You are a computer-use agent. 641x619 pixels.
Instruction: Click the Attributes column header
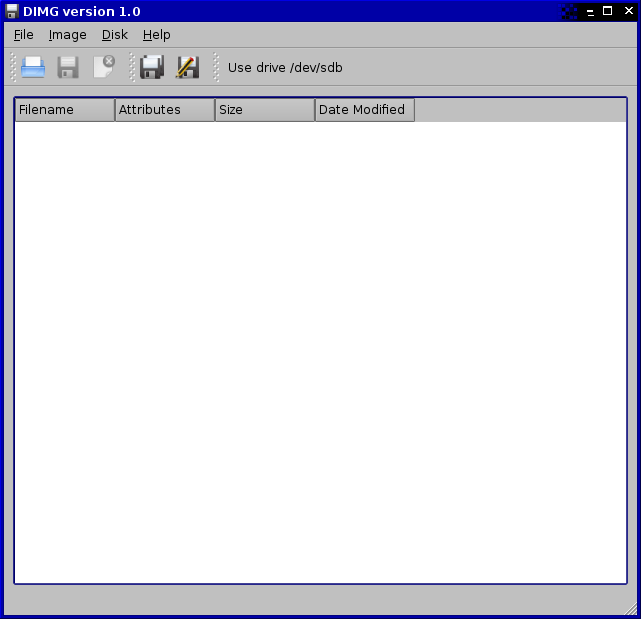coord(165,110)
